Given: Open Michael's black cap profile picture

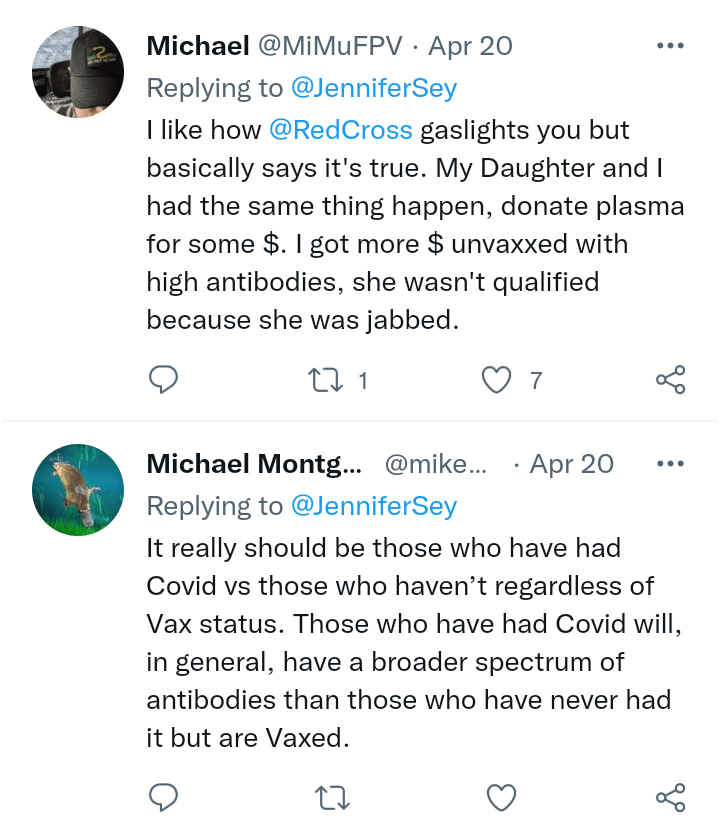Looking at the screenshot, I should [78, 72].
